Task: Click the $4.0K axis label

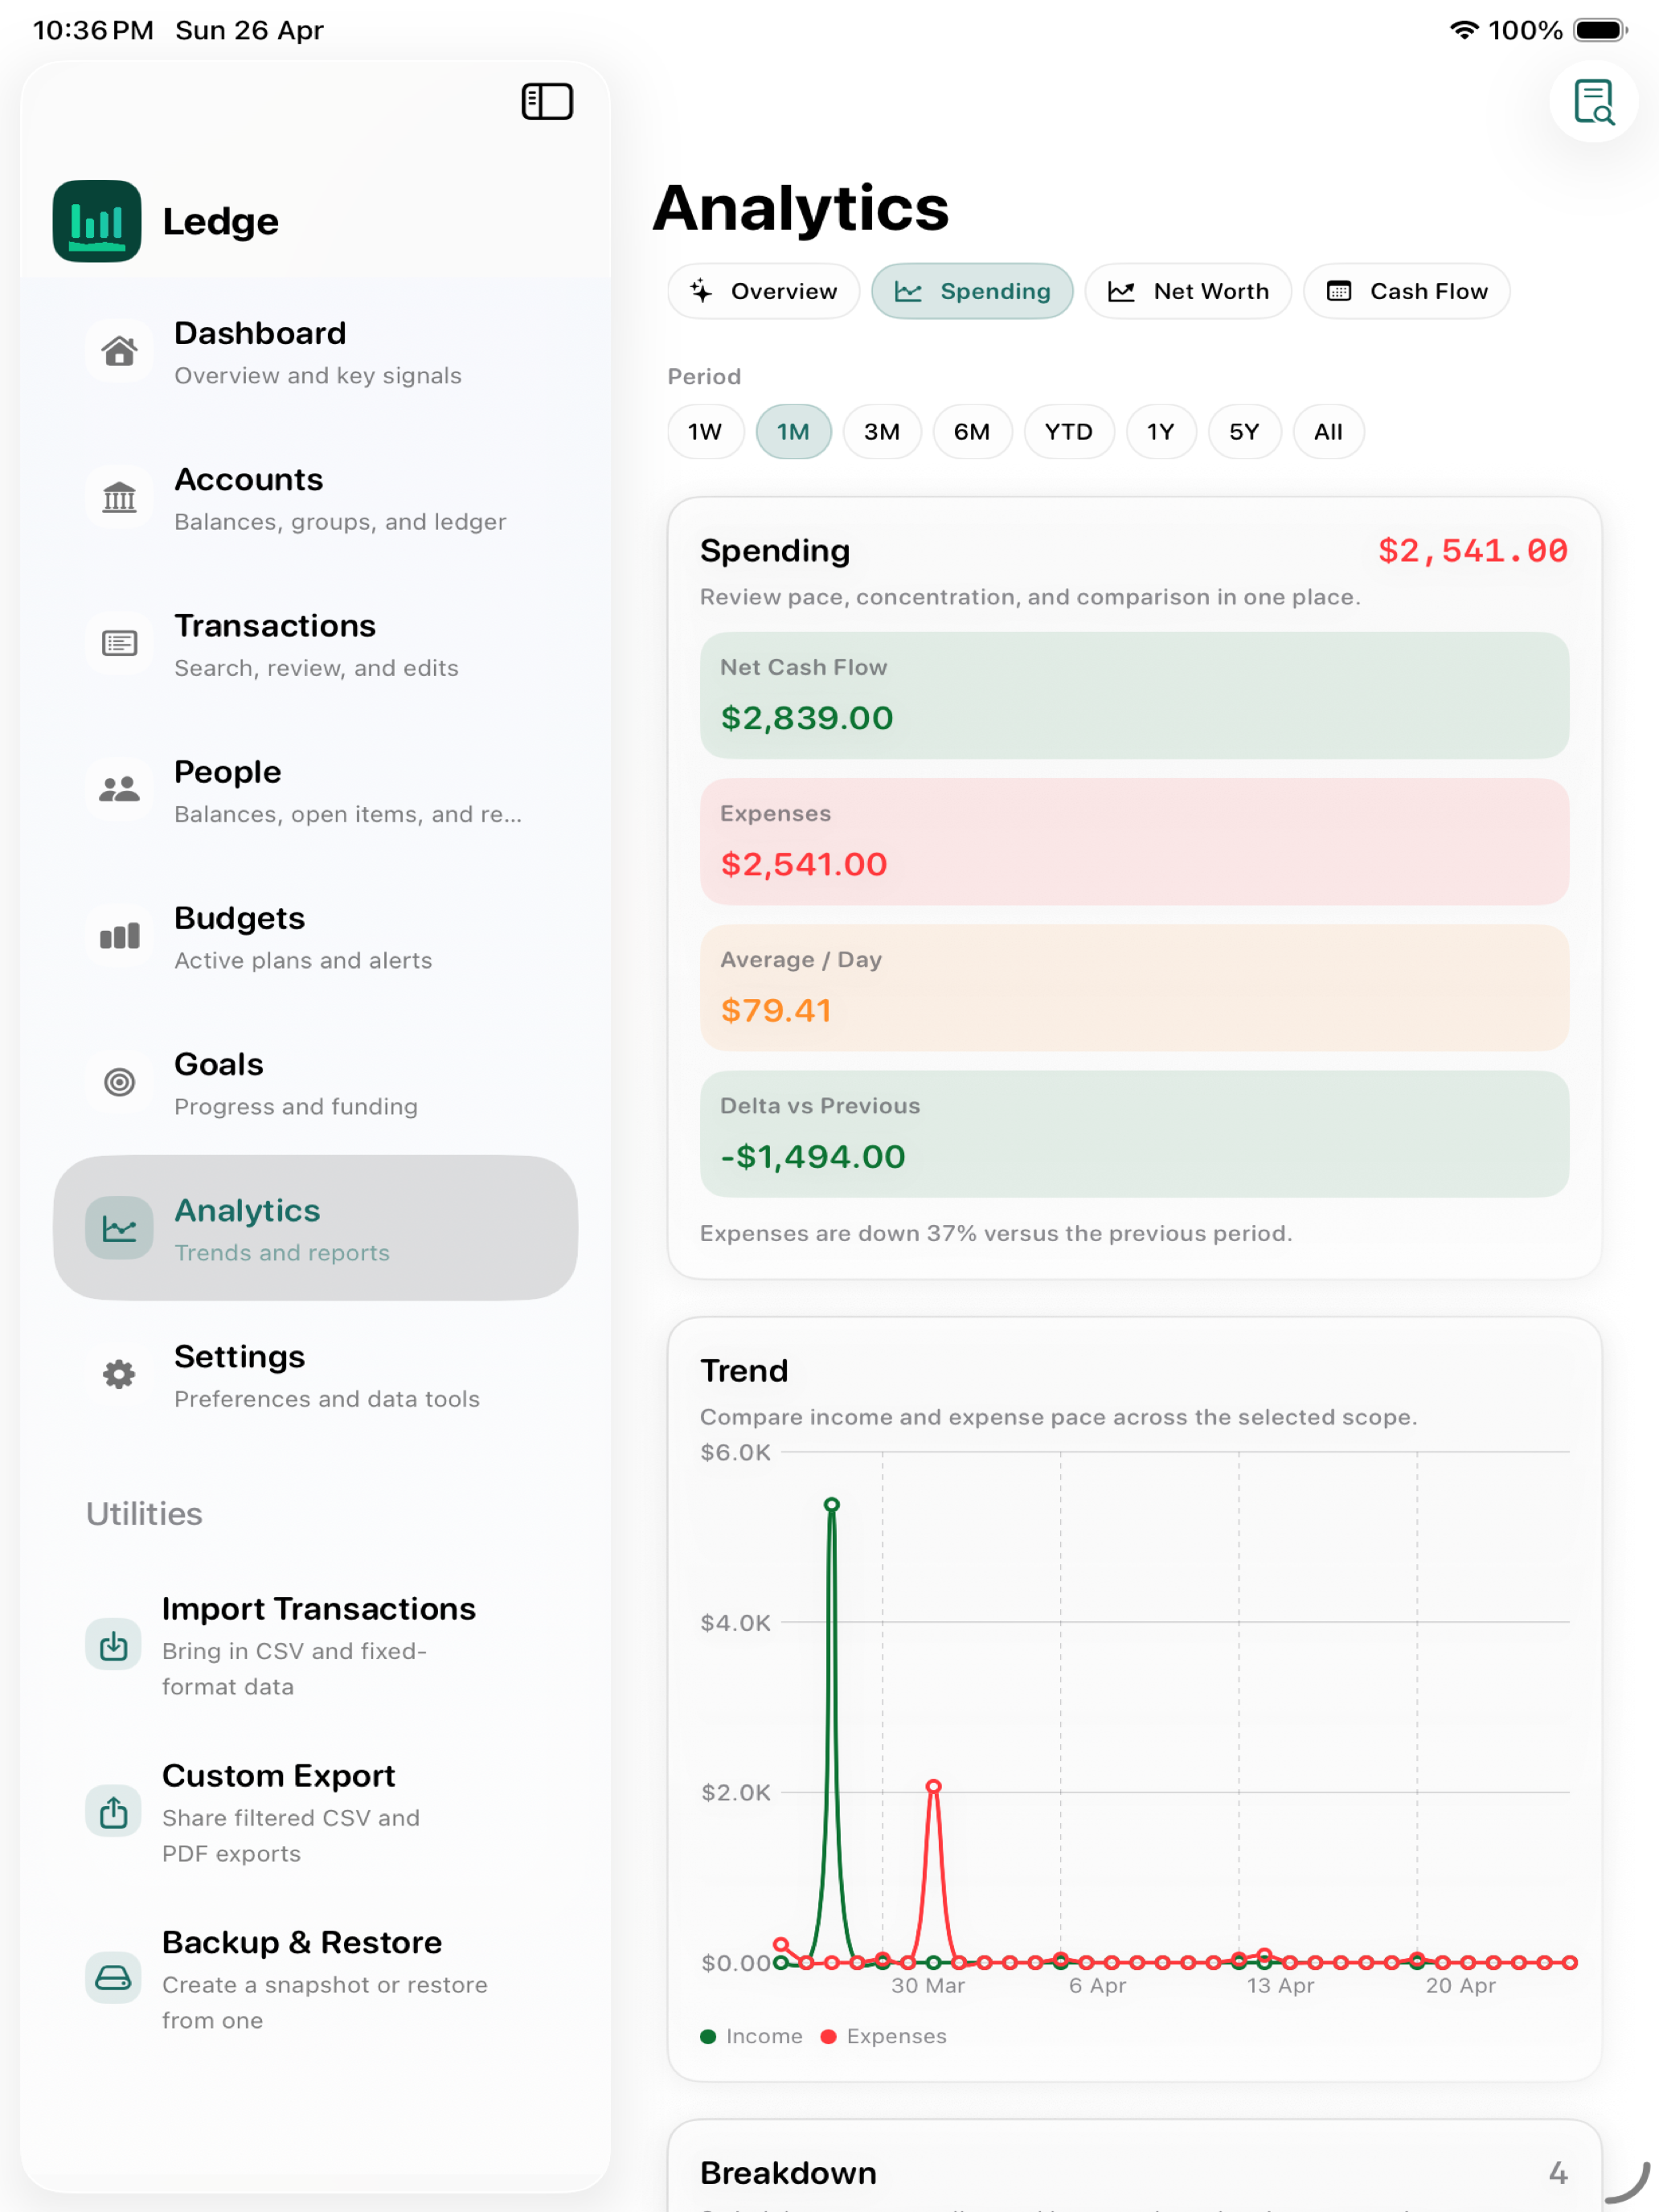Action: pos(735,1622)
